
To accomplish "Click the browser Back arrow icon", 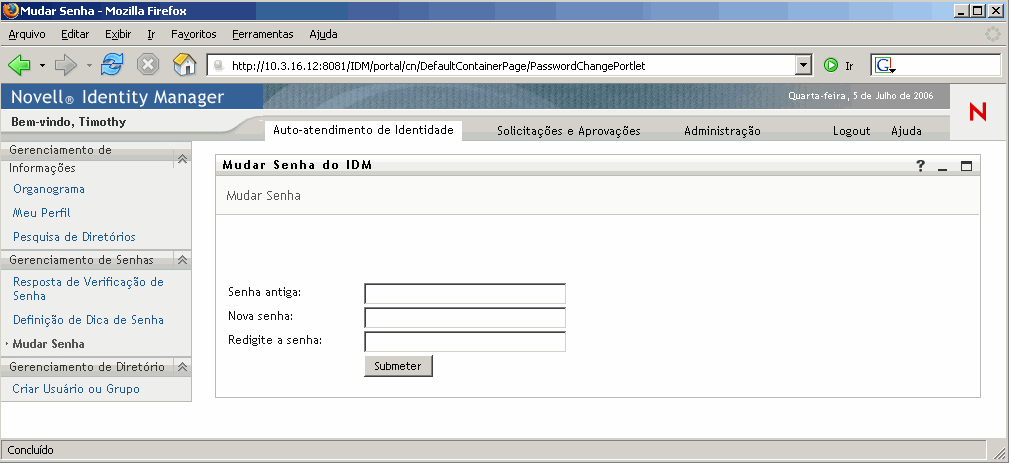I will coord(19,65).
